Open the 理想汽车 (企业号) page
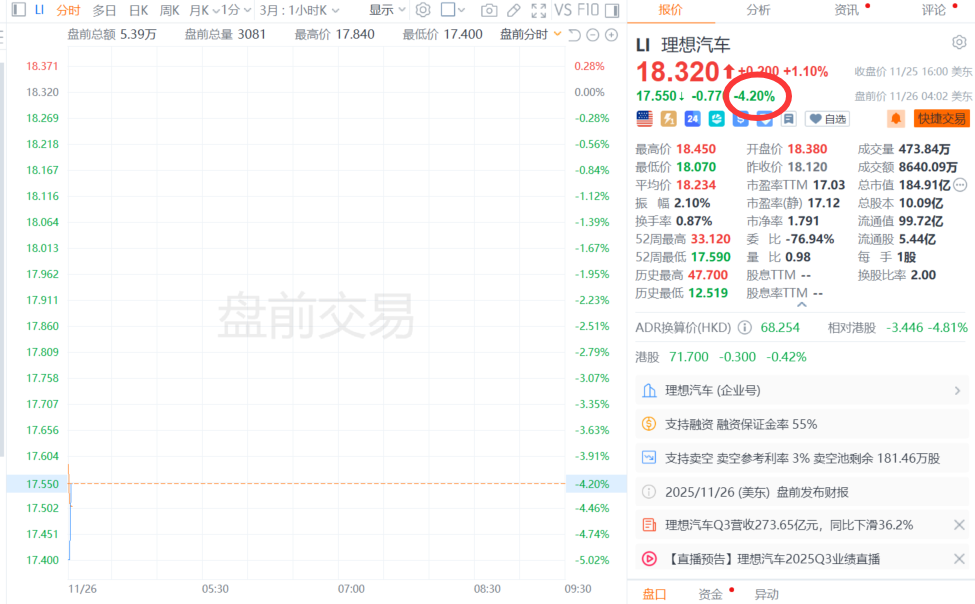Viewport: 975px width, 604px height. tap(802, 391)
